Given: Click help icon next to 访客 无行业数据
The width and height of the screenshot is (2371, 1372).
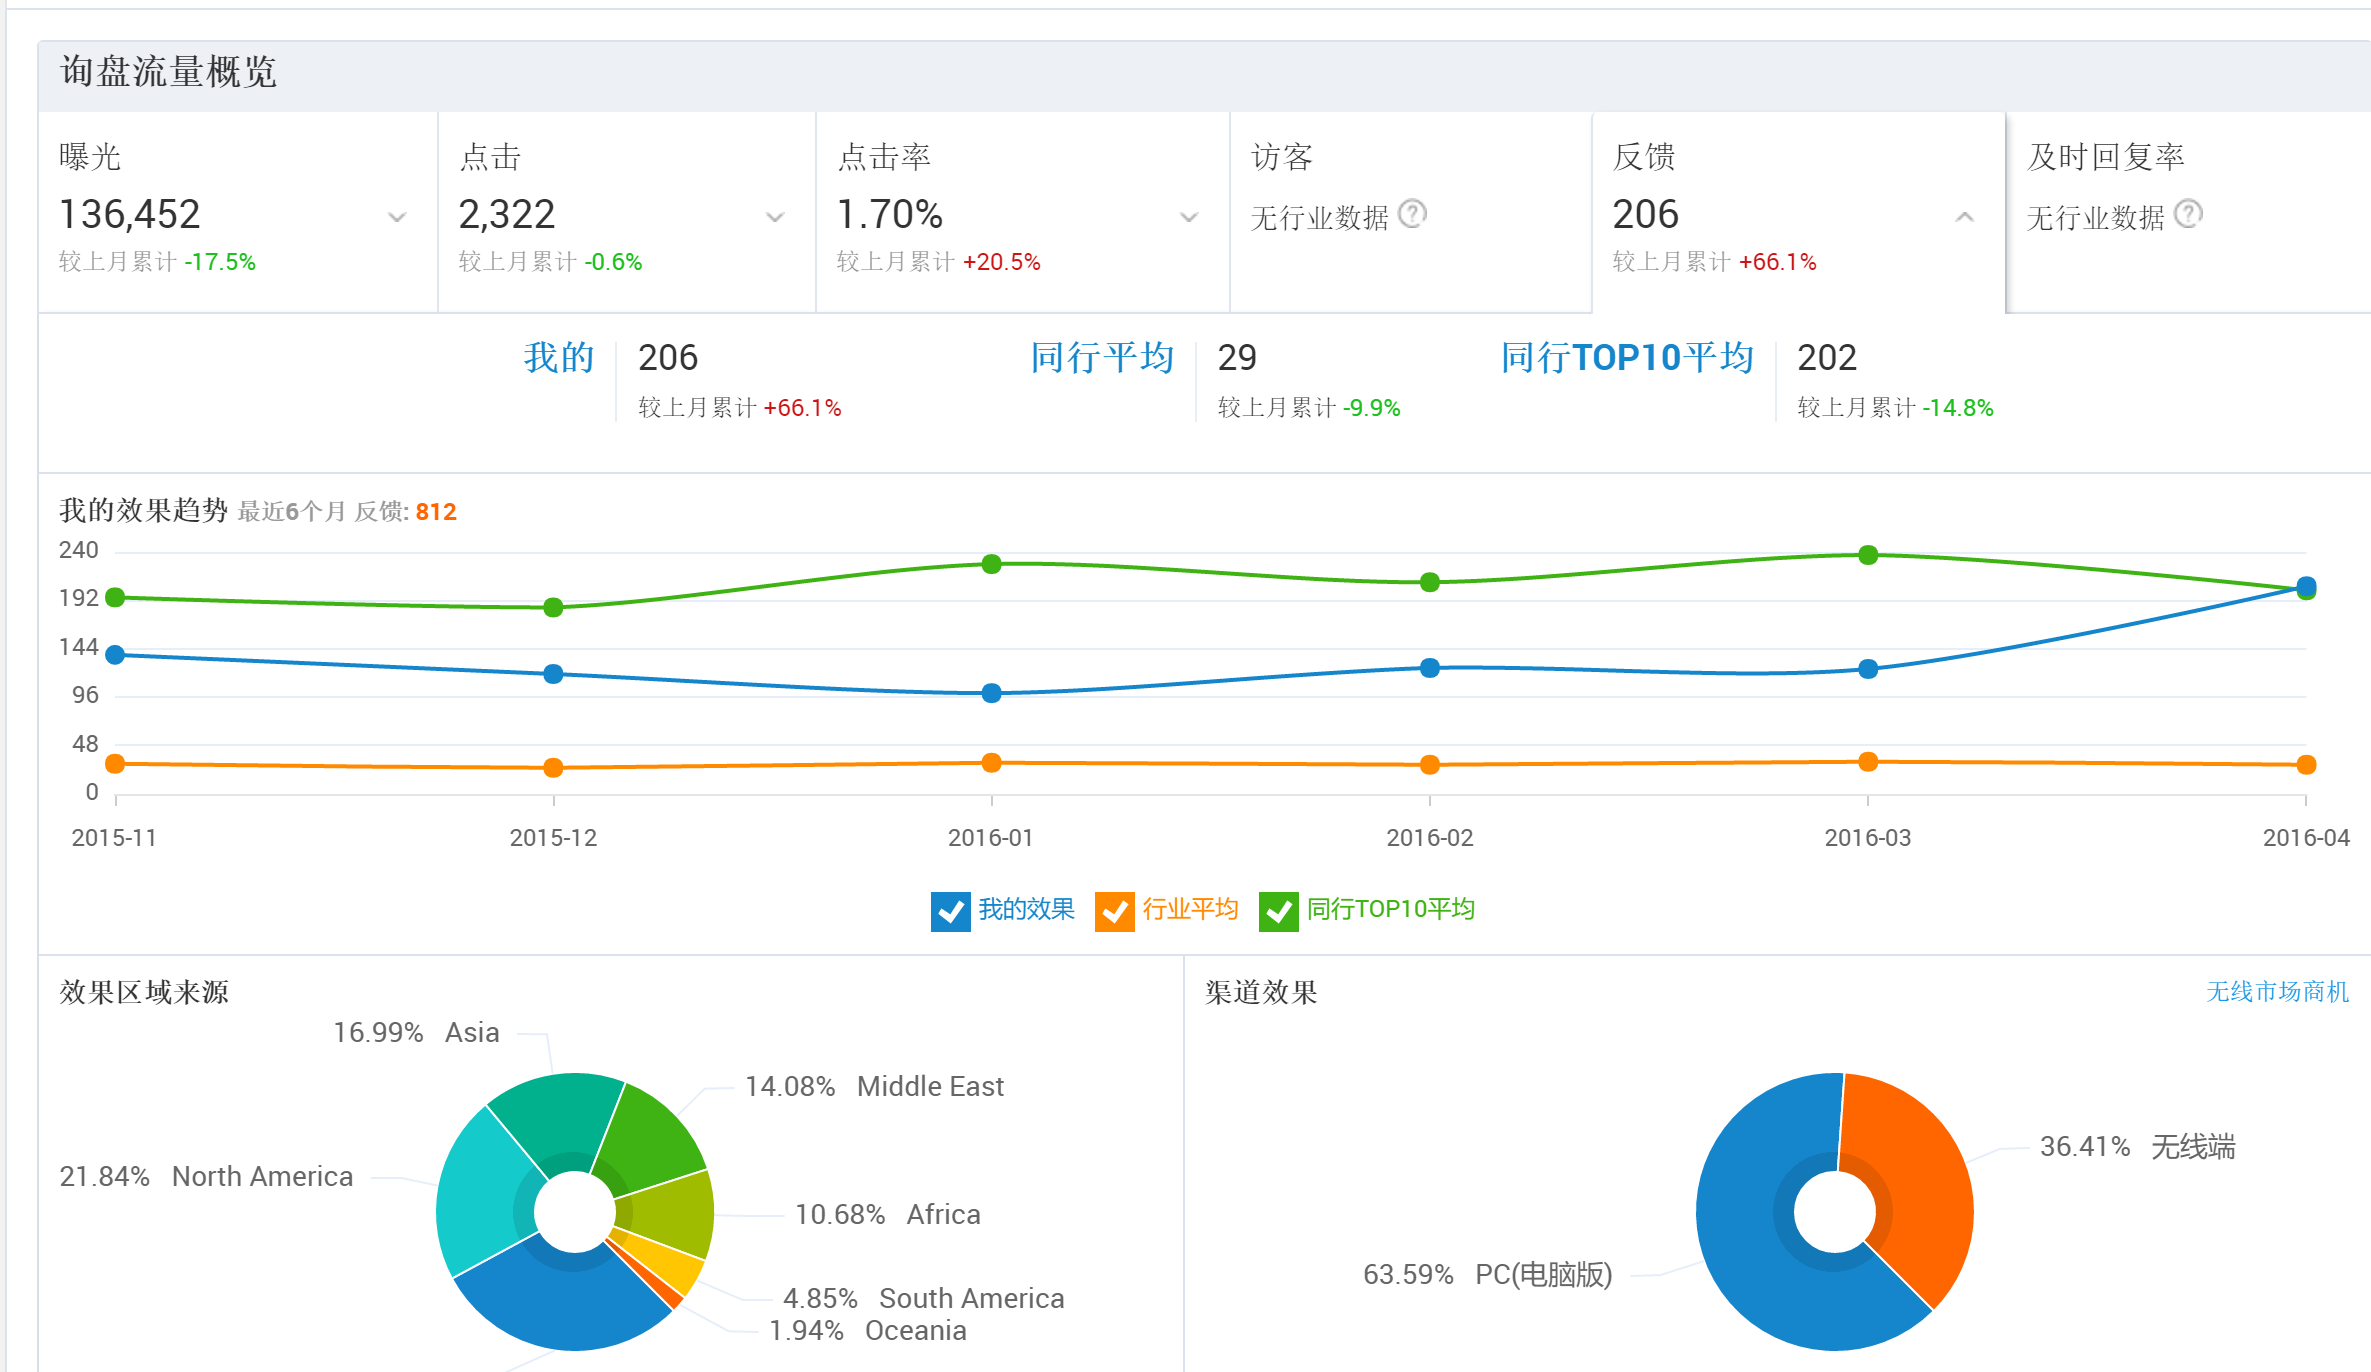Looking at the screenshot, I should pyautogui.click(x=1412, y=214).
